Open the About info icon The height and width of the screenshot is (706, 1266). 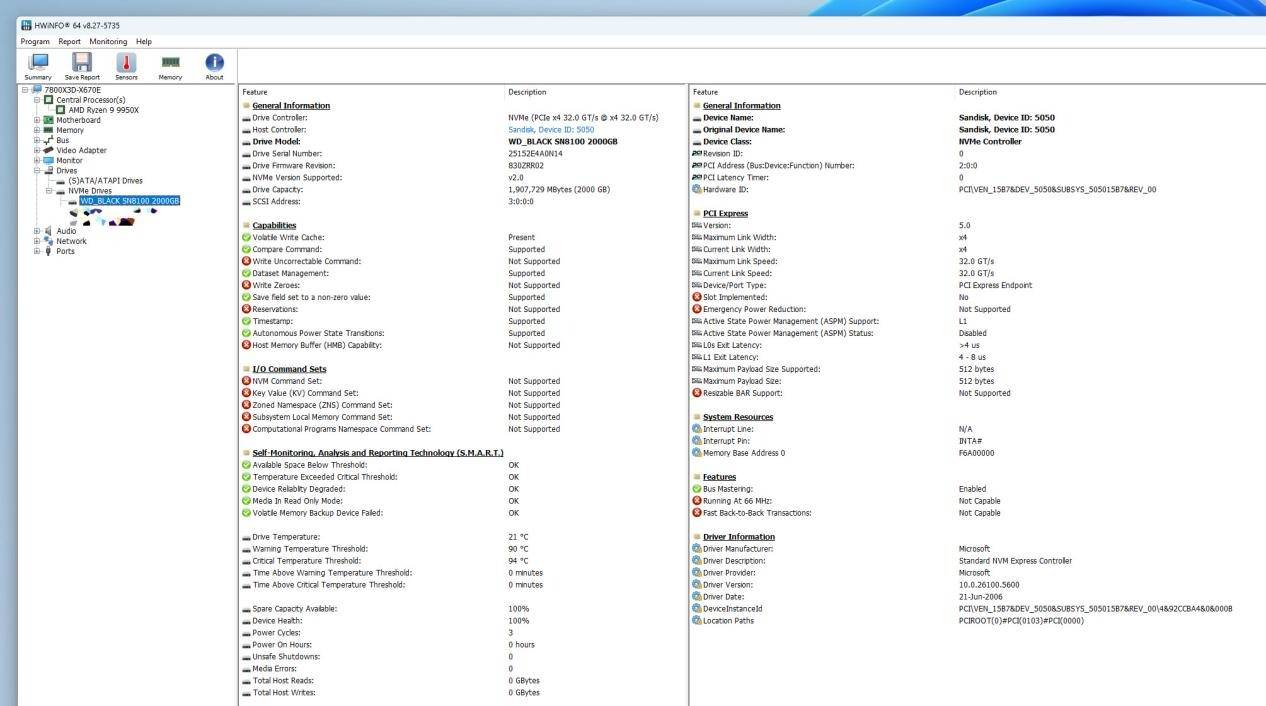click(x=214, y=64)
